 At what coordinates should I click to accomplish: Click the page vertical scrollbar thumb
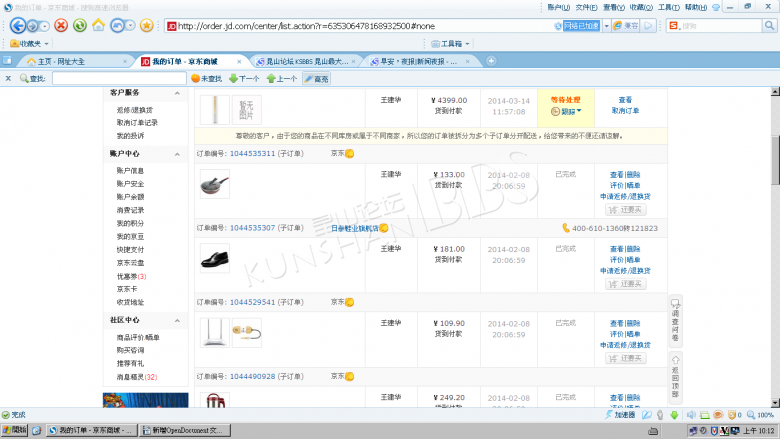[775, 159]
